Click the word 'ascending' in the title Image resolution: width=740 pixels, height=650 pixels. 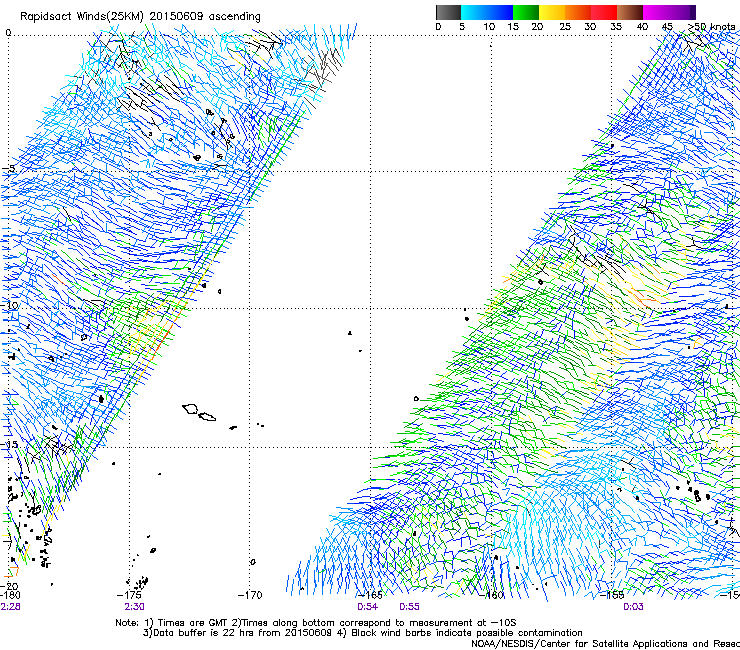click(x=235, y=17)
